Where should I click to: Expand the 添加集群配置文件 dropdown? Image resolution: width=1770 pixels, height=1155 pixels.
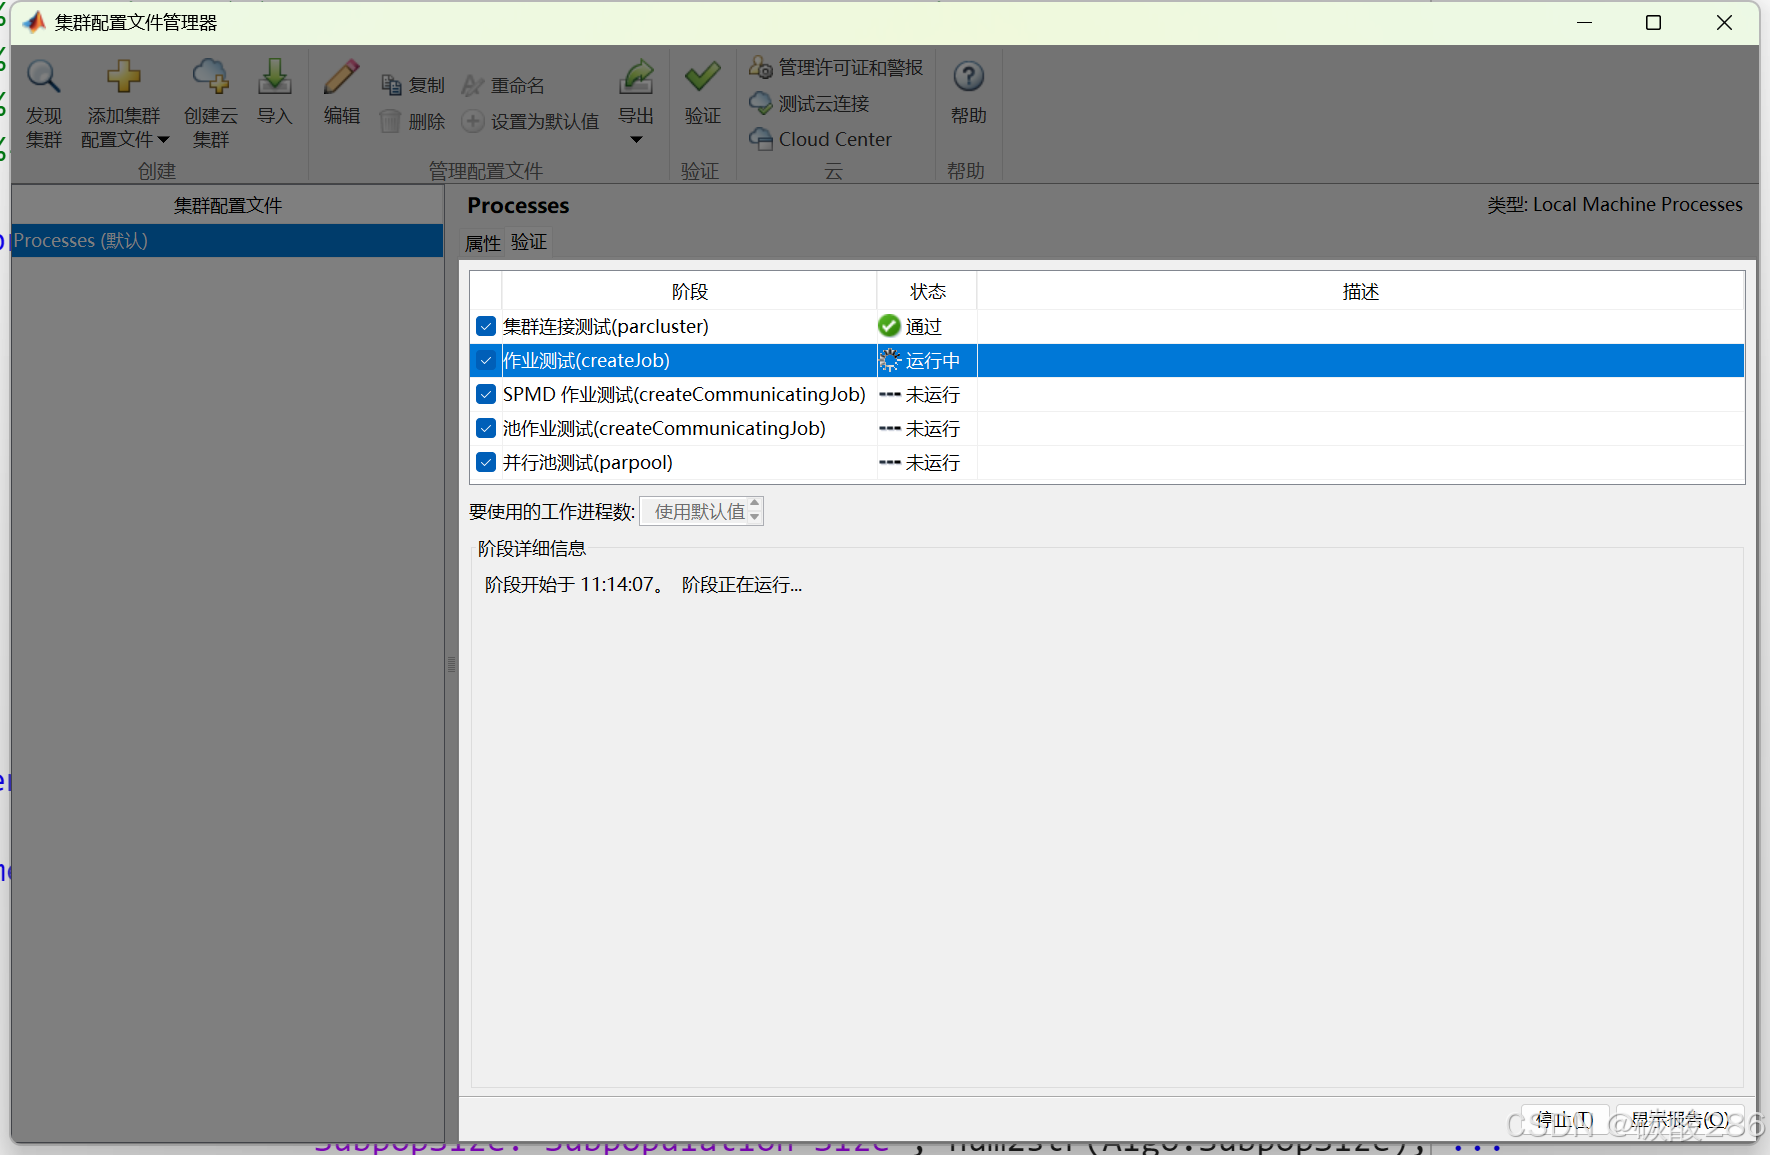click(163, 140)
